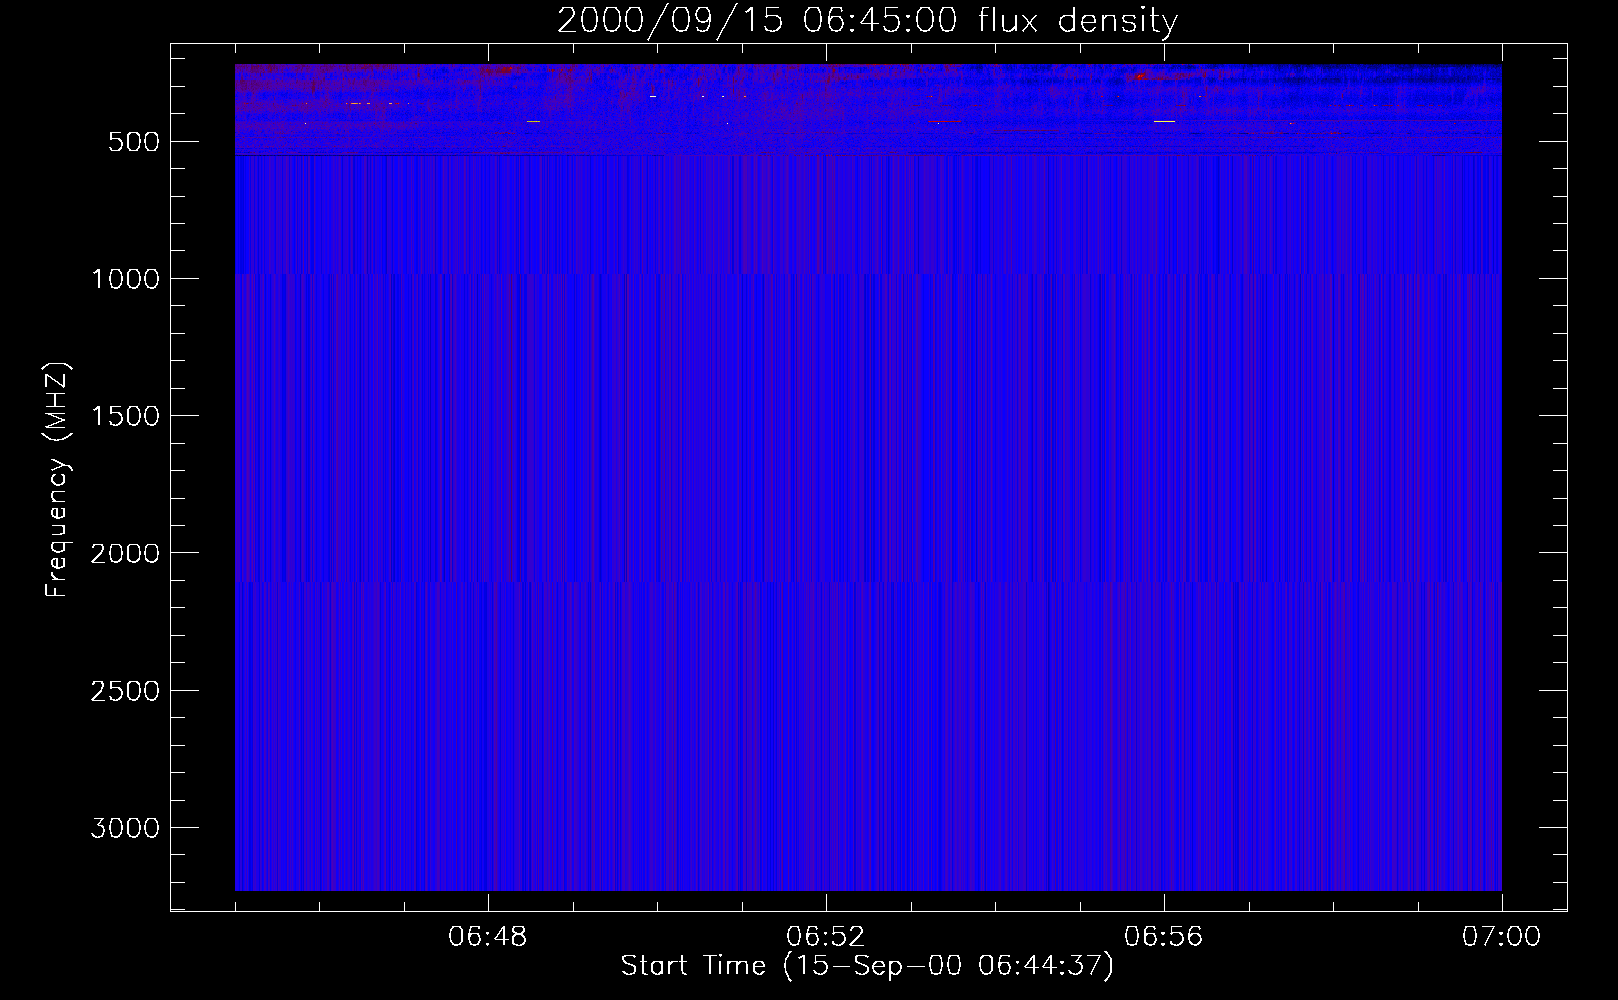Select the 06:48 time tick label
Screen dimensions: 1618x1000
coord(488,937)
